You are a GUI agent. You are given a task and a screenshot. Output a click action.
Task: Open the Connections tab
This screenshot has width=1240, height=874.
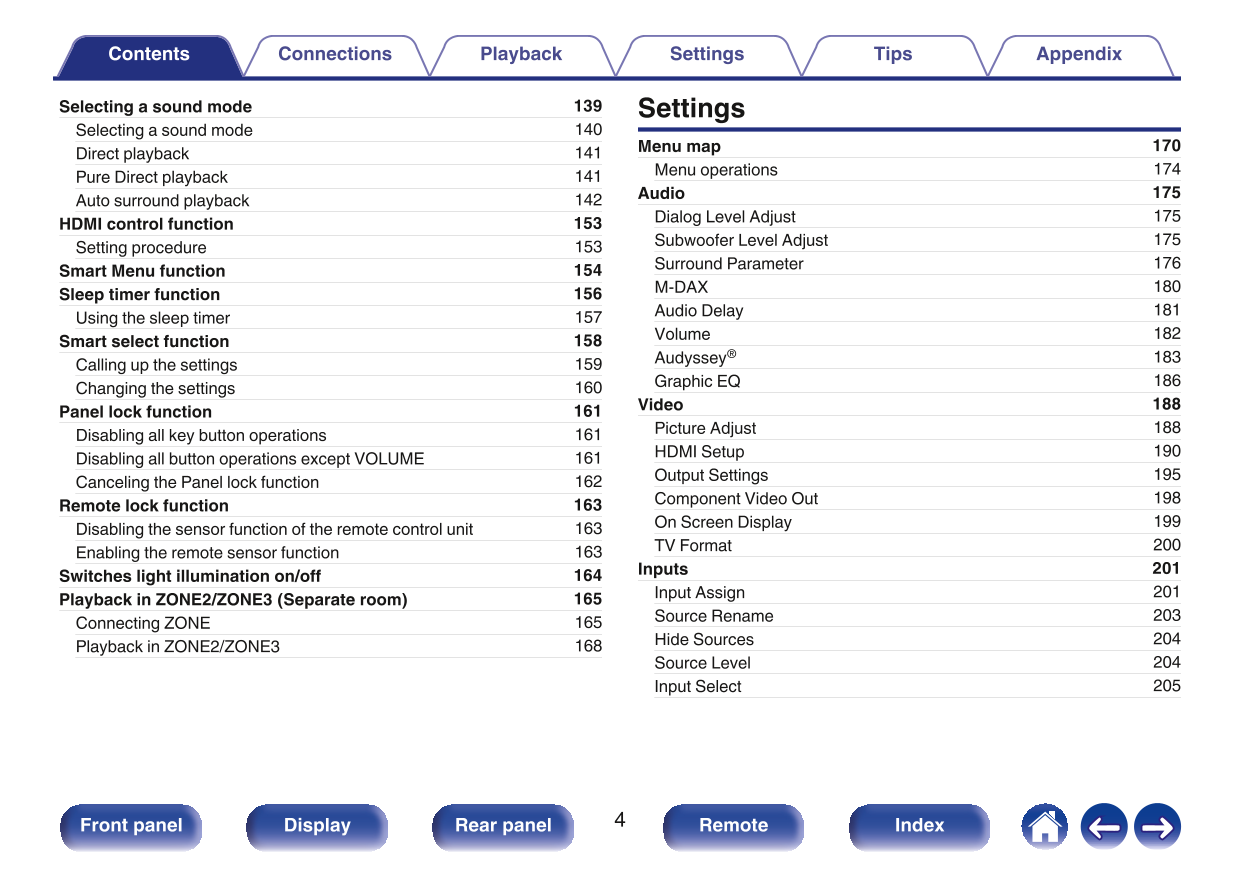(334, 55)
